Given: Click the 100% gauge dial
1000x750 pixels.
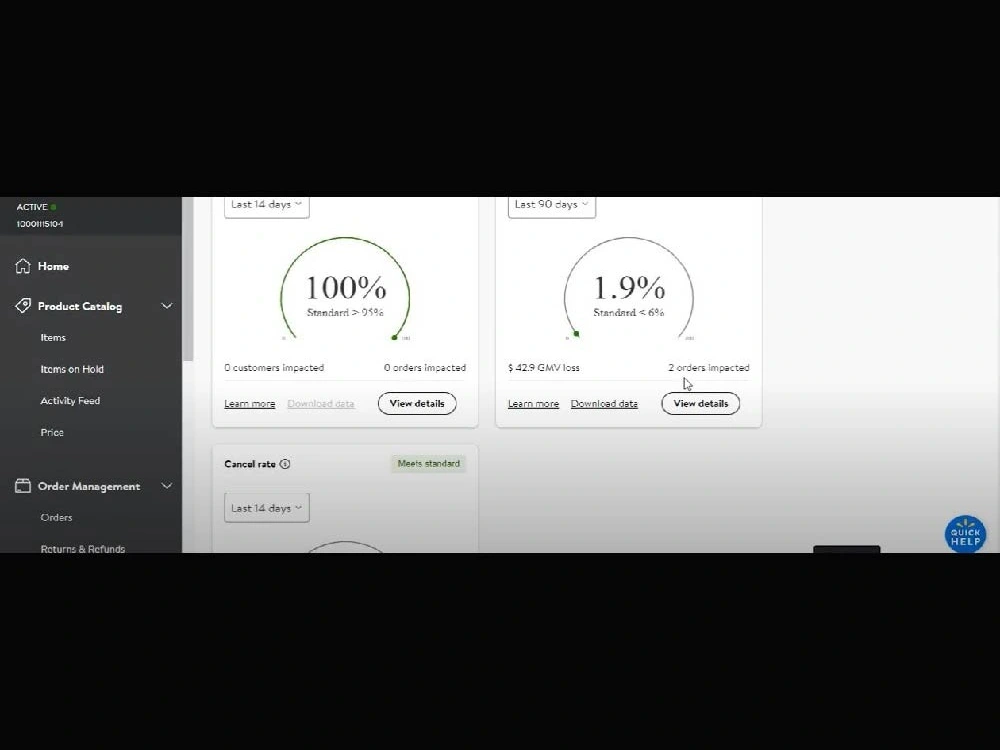Looking at the screenshot, I should [345, 288].
